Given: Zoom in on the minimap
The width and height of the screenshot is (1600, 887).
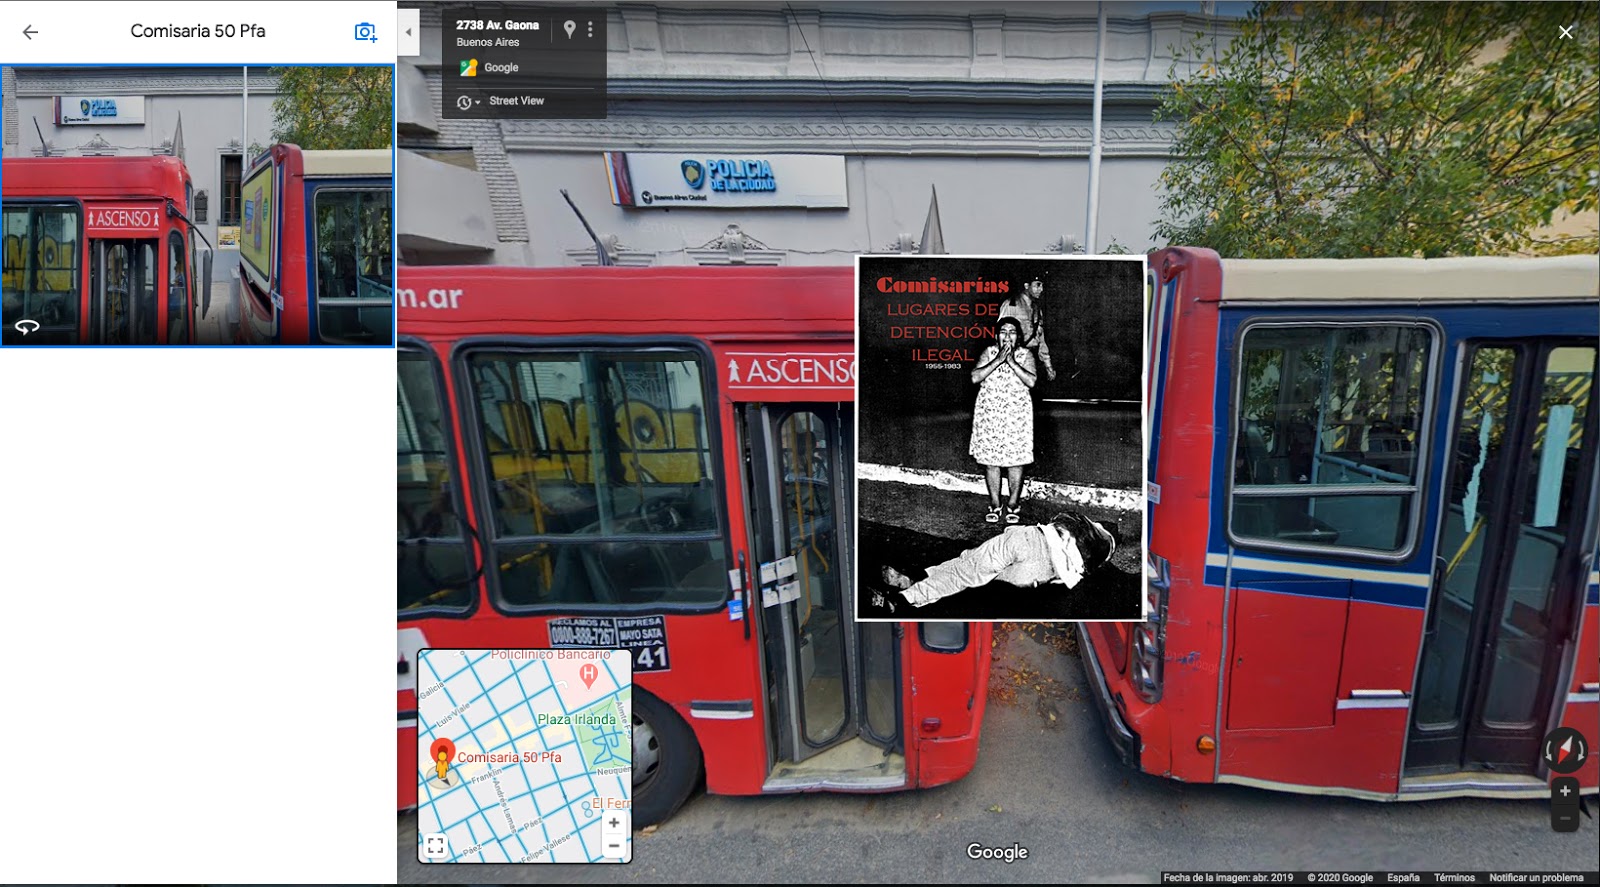Looking at the screenshot, I should [x=614, y=823].
